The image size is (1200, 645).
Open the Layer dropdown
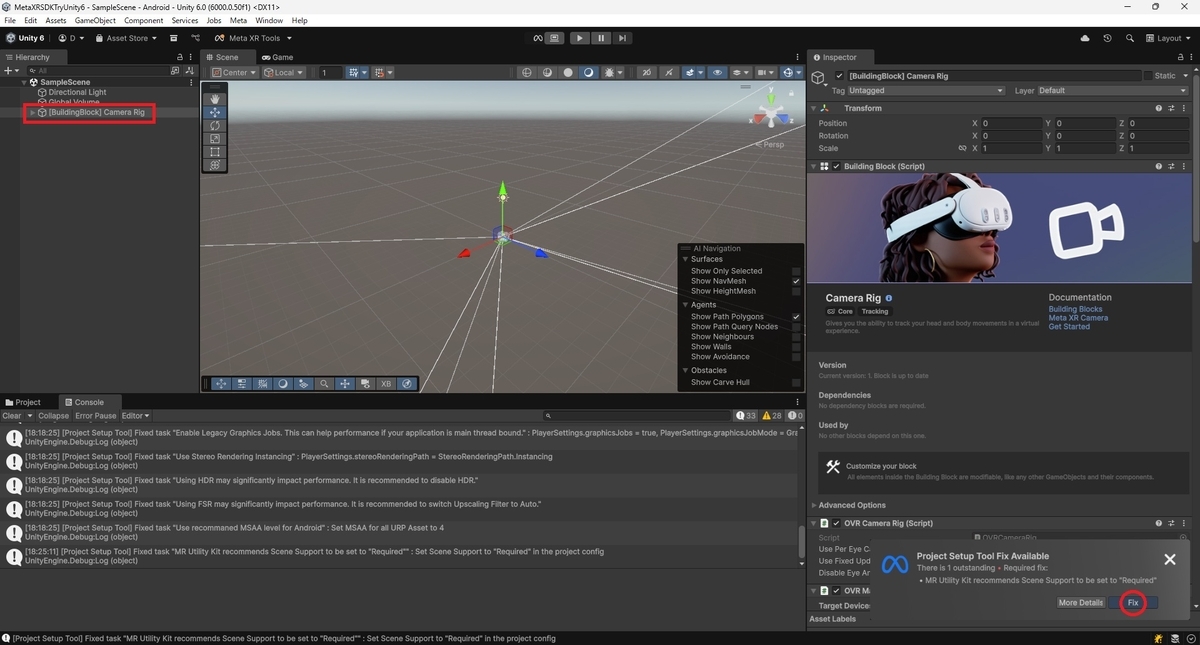tap(1113, 90)
